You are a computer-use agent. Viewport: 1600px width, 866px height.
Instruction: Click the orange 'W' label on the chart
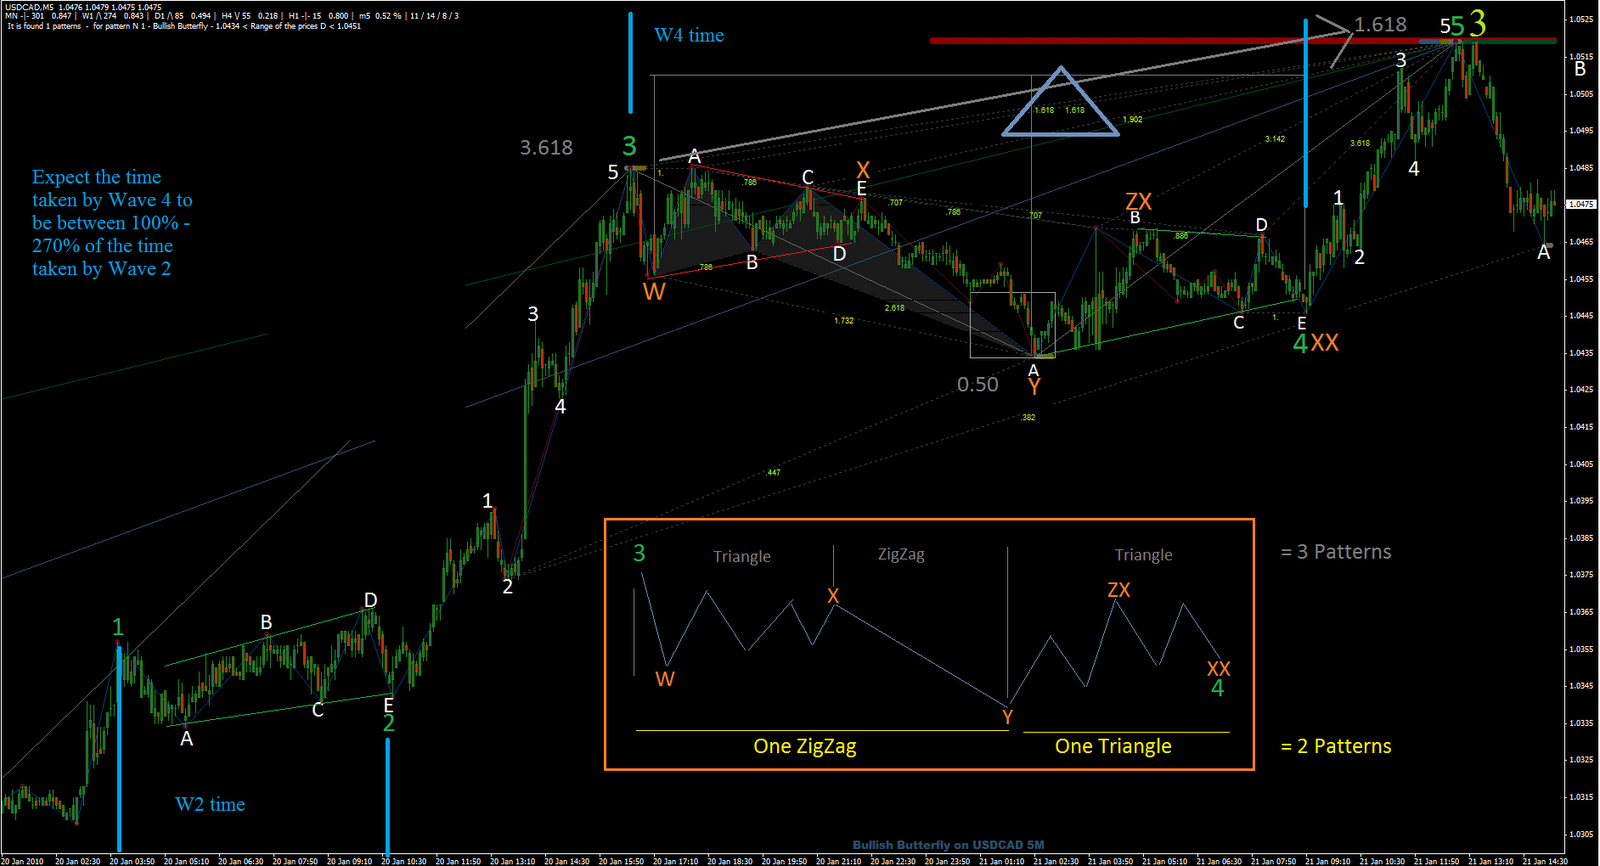tap(654, 292)
